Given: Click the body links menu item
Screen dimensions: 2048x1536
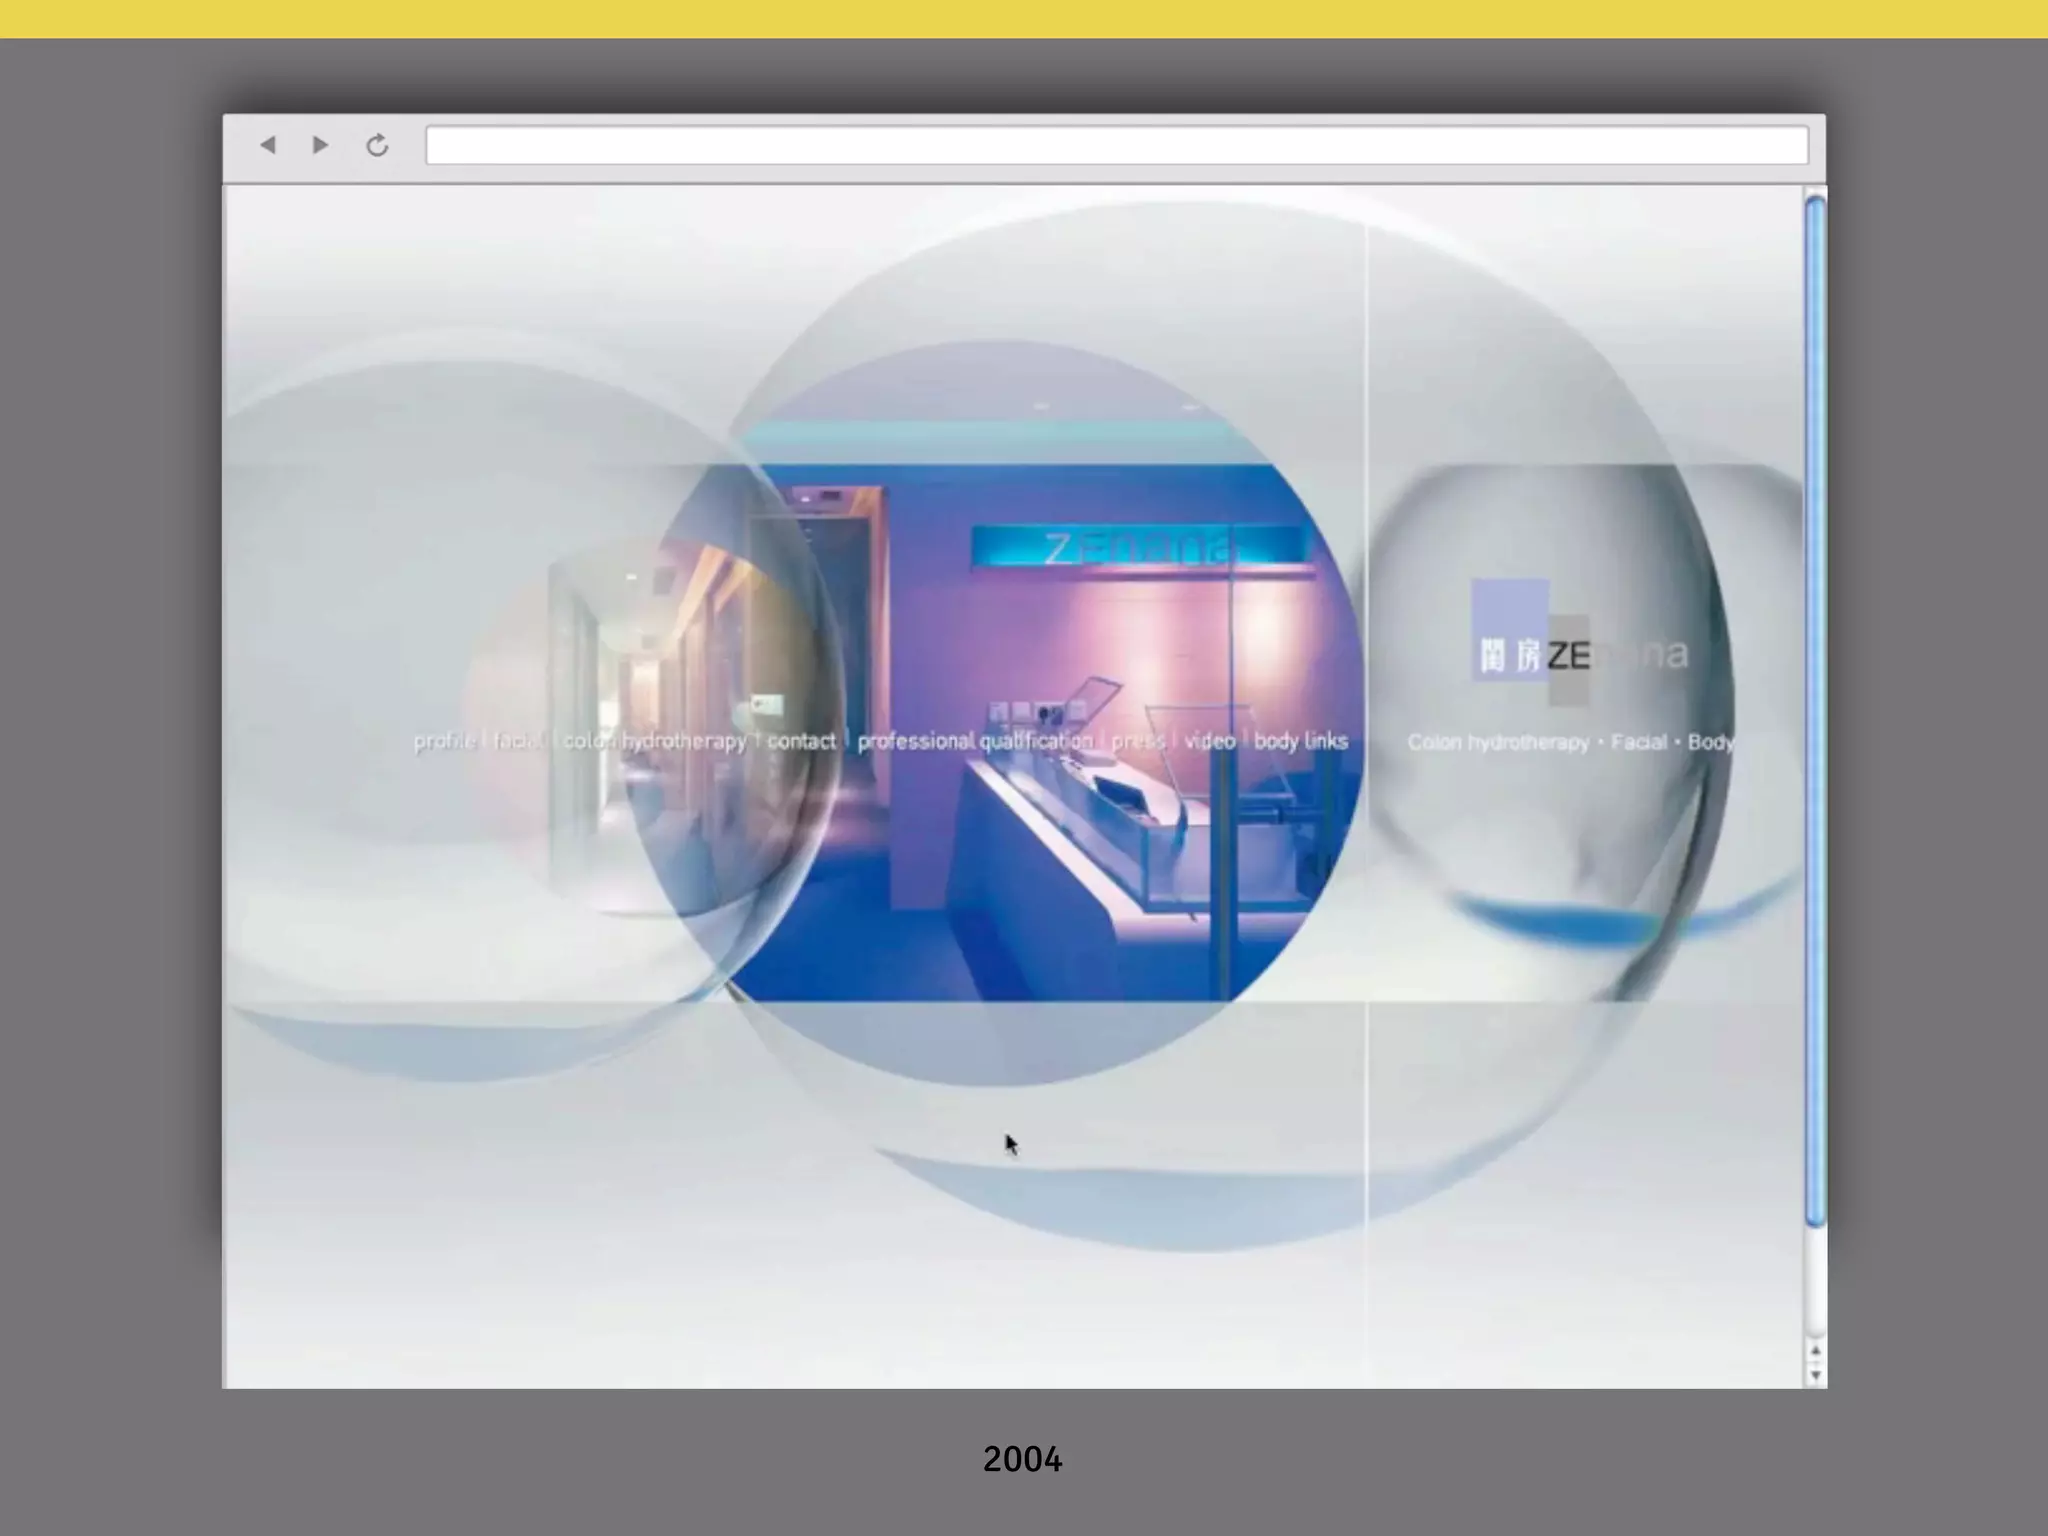Looking at the screenshot, I should point(1300,741).
